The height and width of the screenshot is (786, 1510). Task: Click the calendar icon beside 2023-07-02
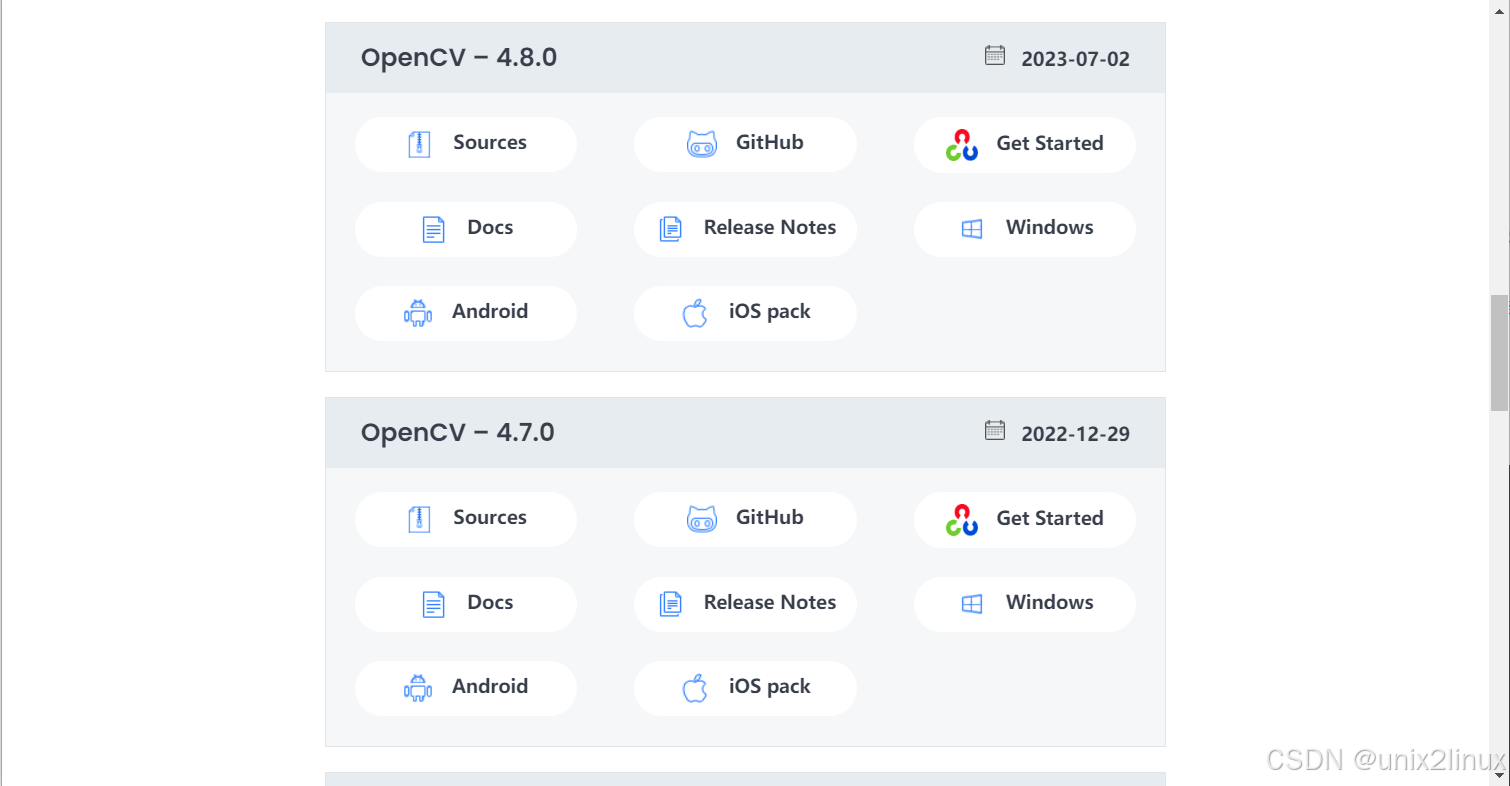[x=995, y=55]
